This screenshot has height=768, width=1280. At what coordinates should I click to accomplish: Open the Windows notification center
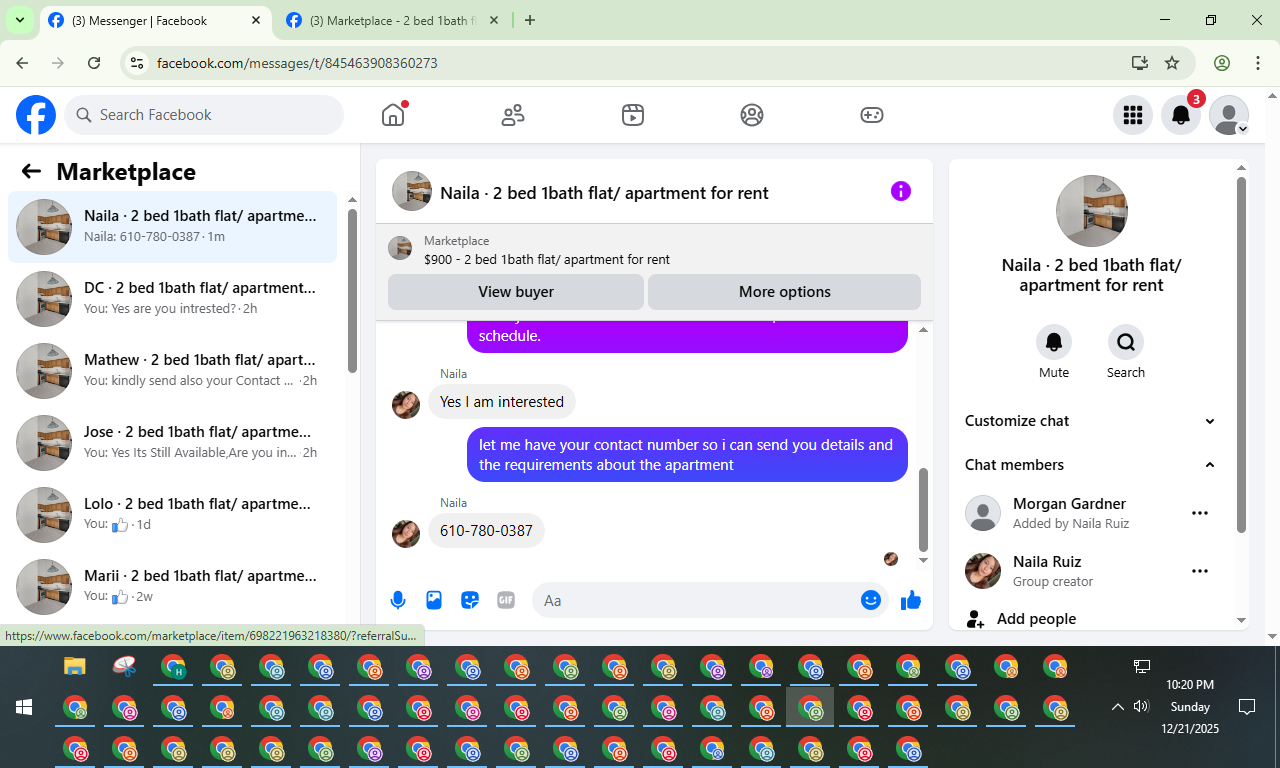tap(1247, 707)
